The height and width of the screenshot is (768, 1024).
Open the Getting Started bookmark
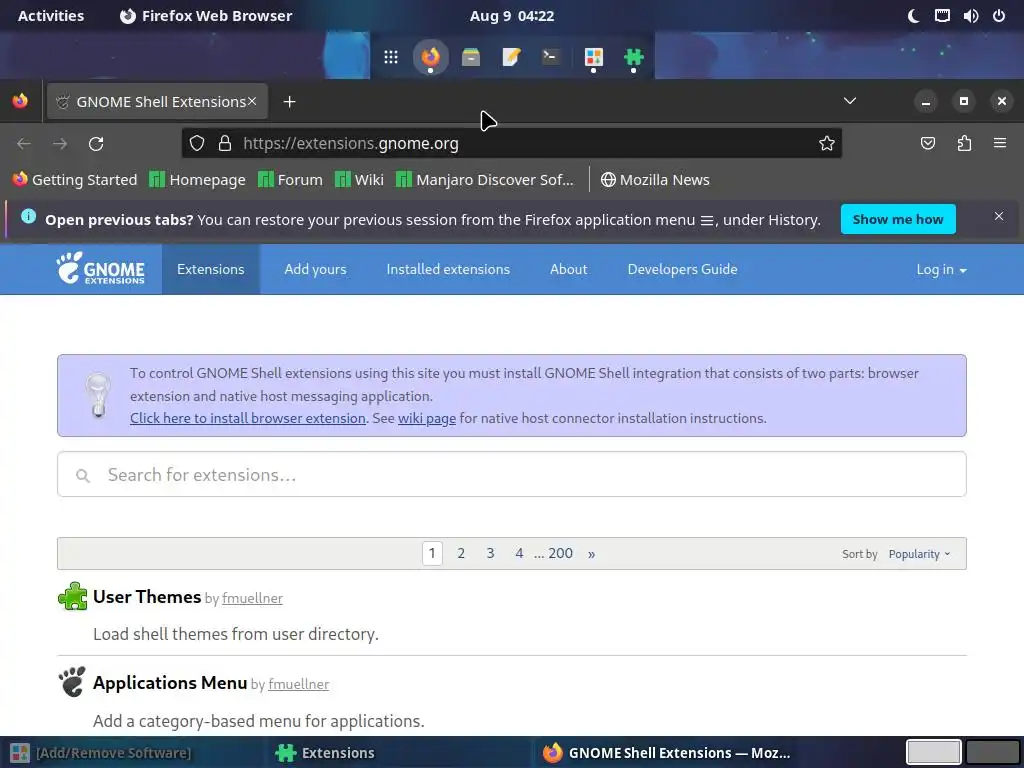[75, 180]
